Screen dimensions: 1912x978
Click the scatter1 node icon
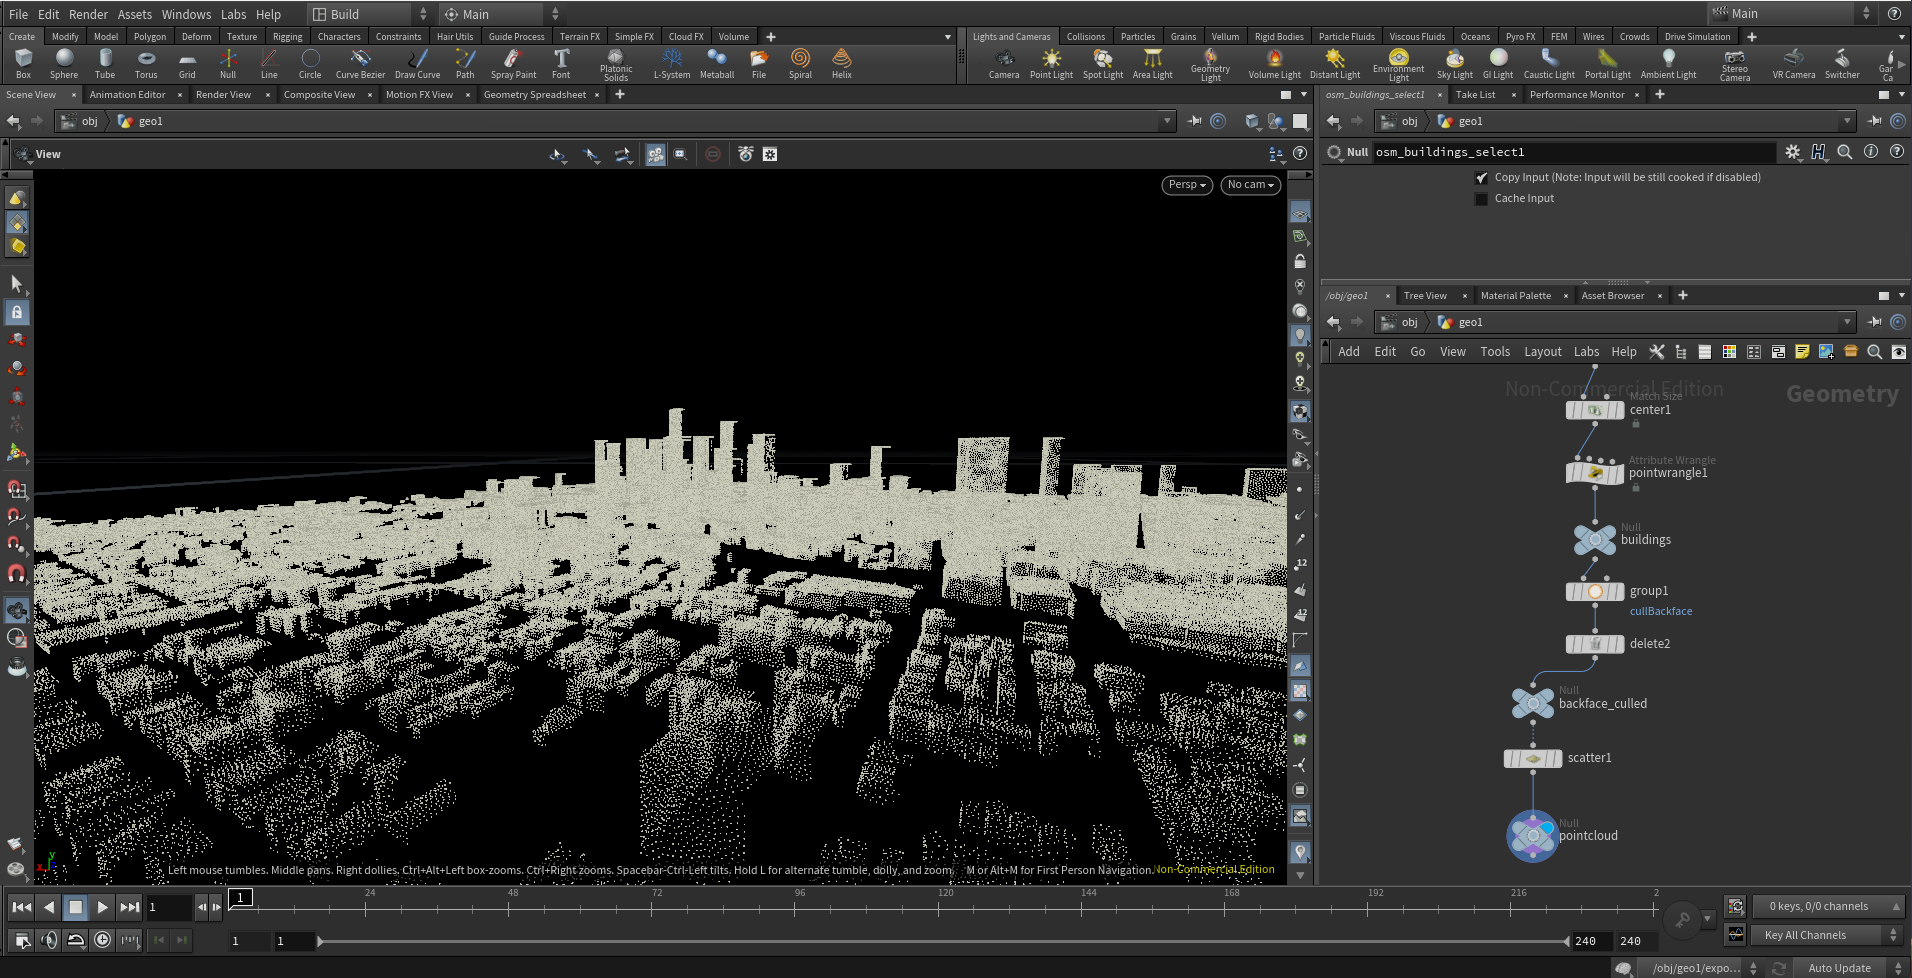pos(1533,759)
